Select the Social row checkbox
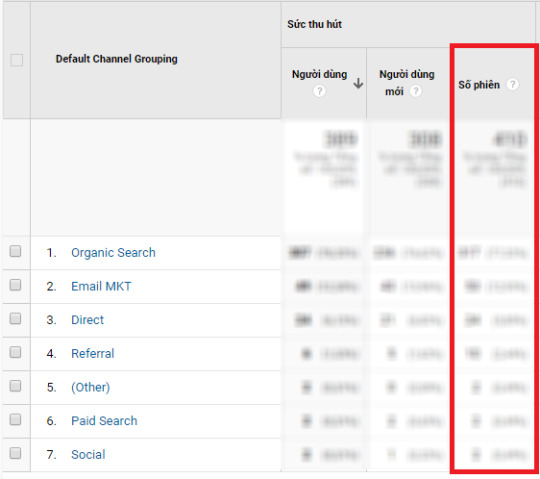540x479 pixels. (x=15, y=453)
